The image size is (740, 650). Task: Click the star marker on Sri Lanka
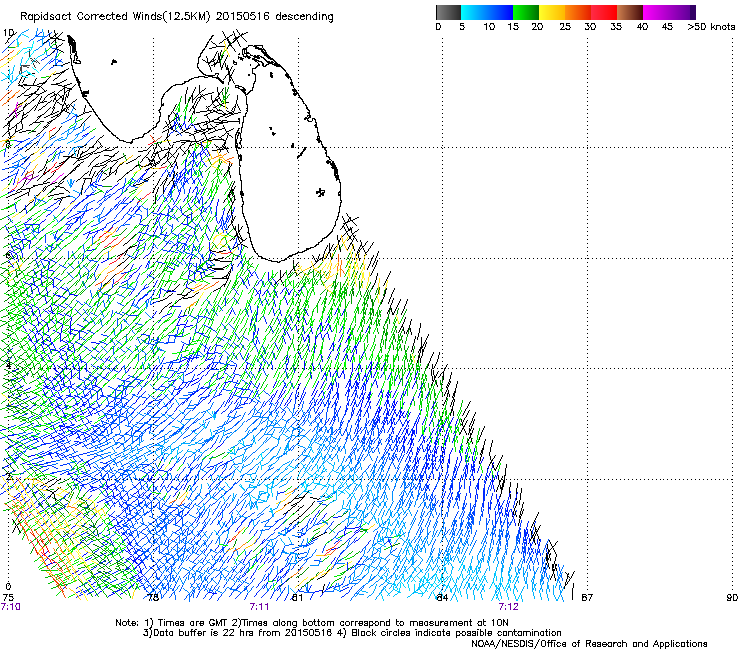click(x=320, y=192)
